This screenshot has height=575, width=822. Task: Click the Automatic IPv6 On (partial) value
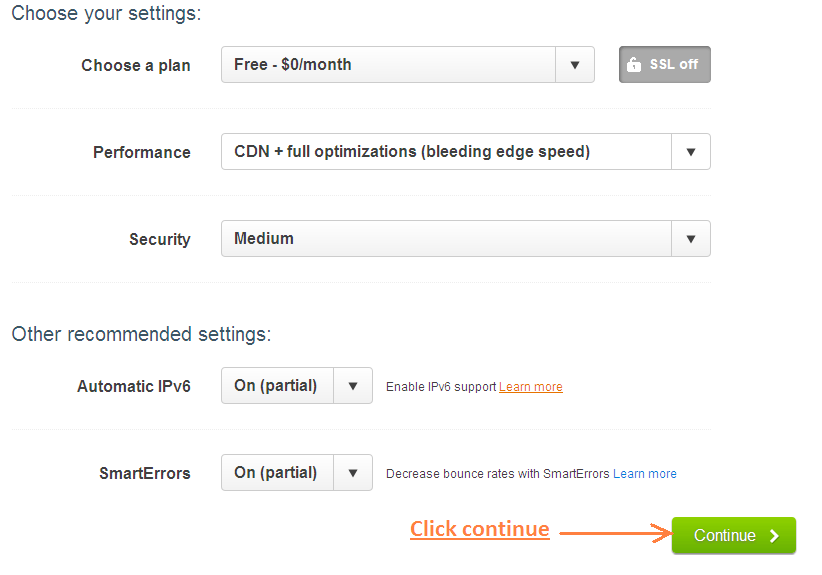[277, 386]
